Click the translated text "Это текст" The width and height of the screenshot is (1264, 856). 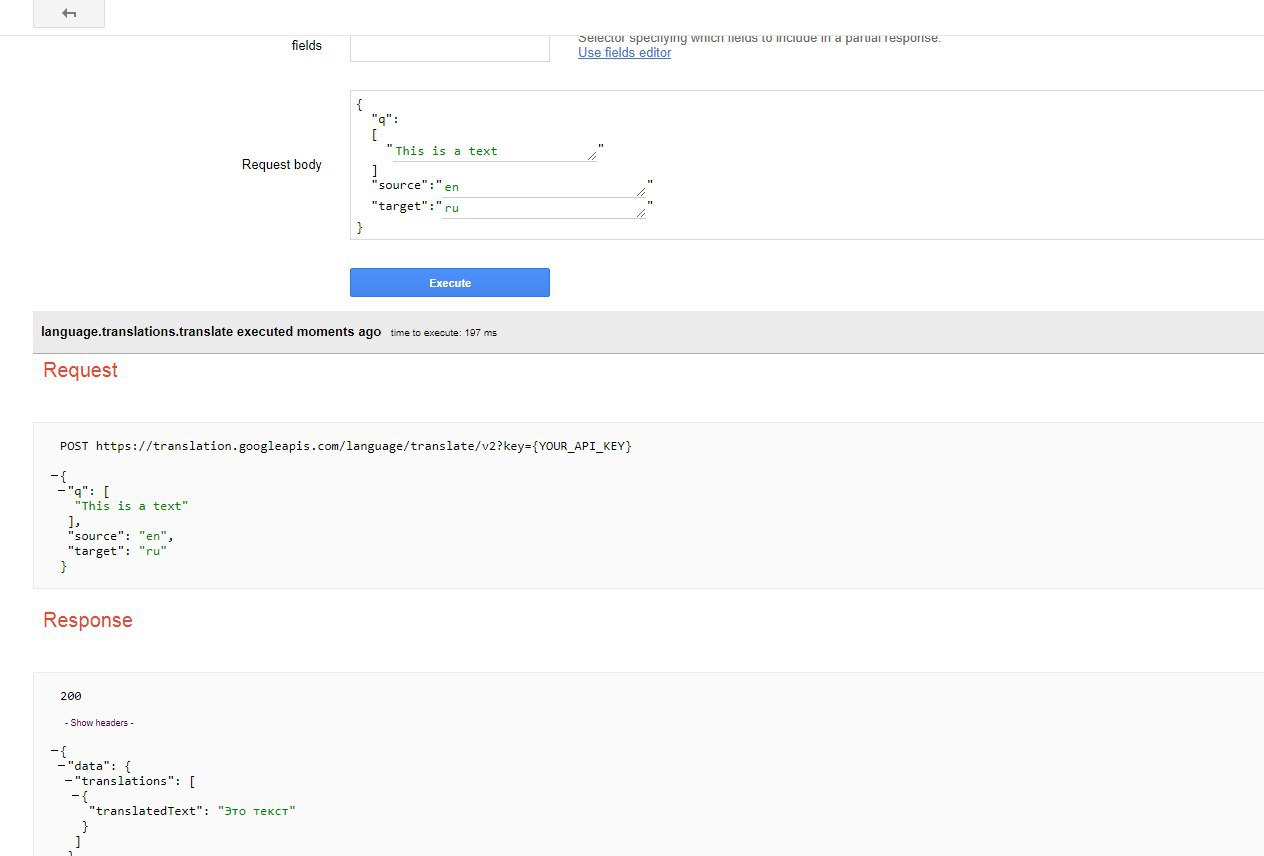tap(257, 811)
